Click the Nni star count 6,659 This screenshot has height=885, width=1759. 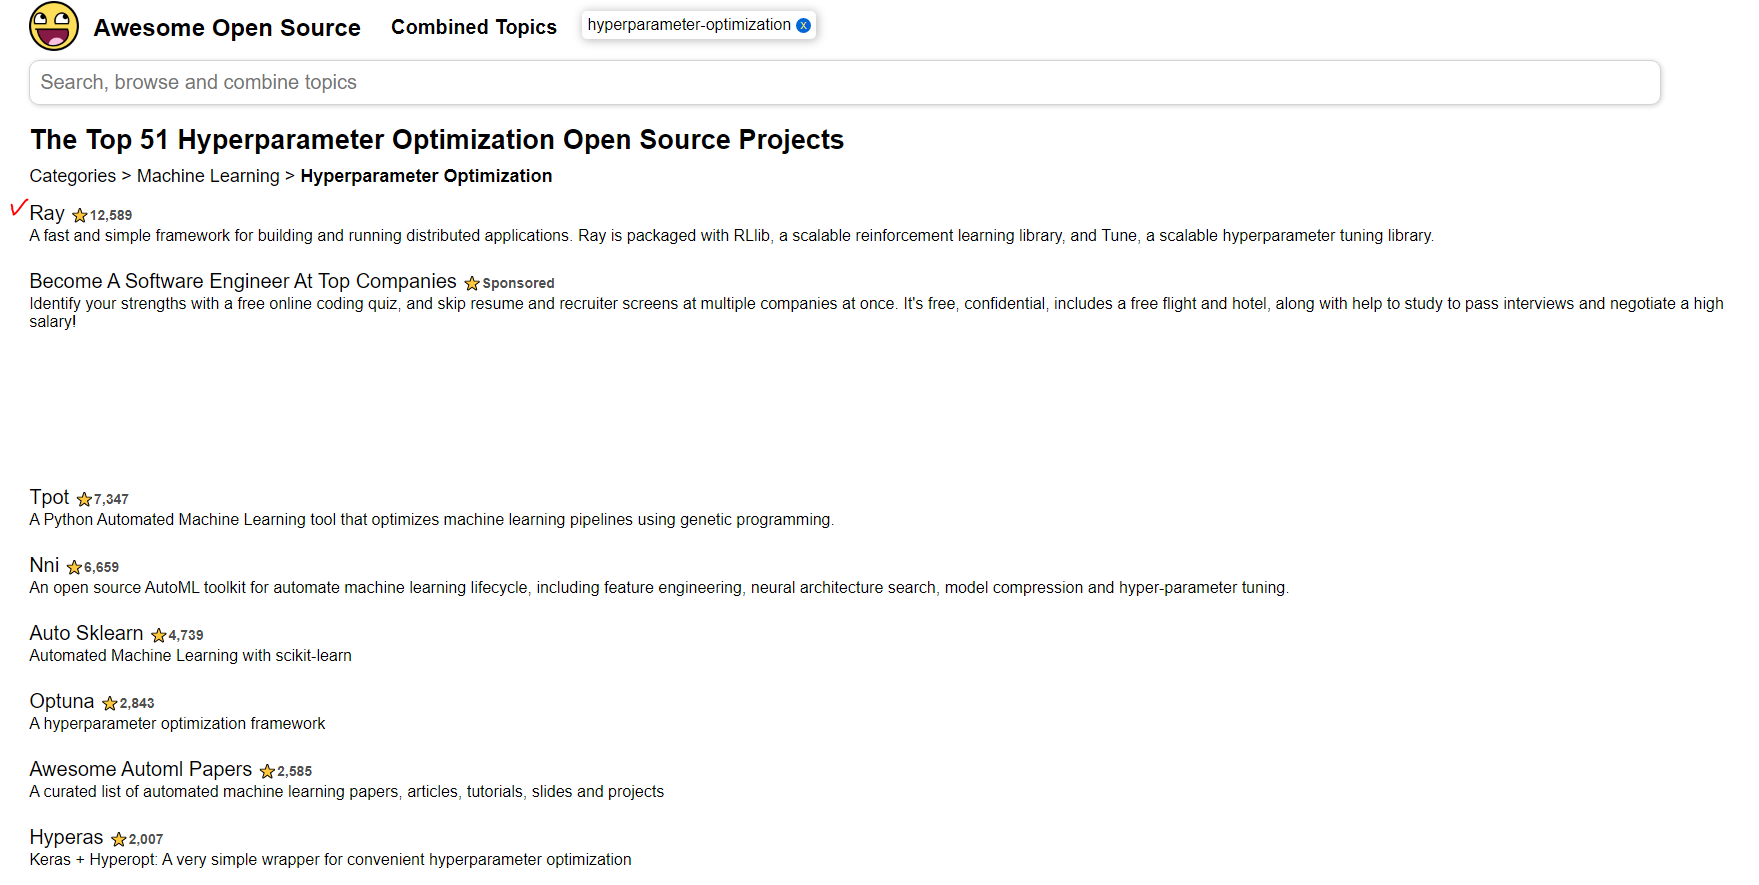click(101, 567)
